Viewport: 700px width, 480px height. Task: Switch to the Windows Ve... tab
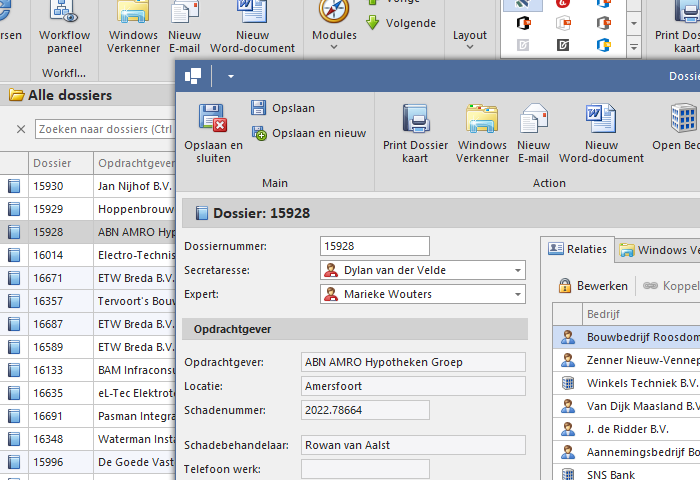point(658,250)
